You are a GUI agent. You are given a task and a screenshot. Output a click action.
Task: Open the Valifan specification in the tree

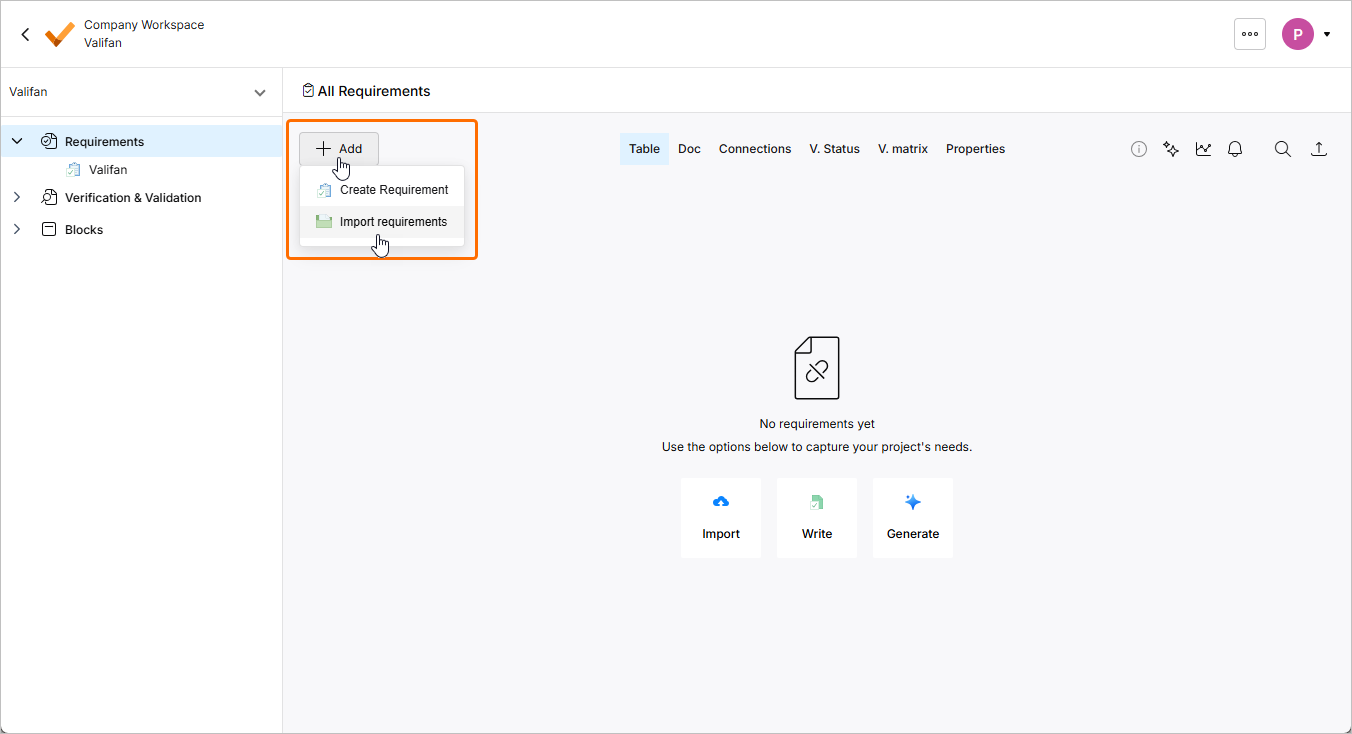[x=108, y=170]
